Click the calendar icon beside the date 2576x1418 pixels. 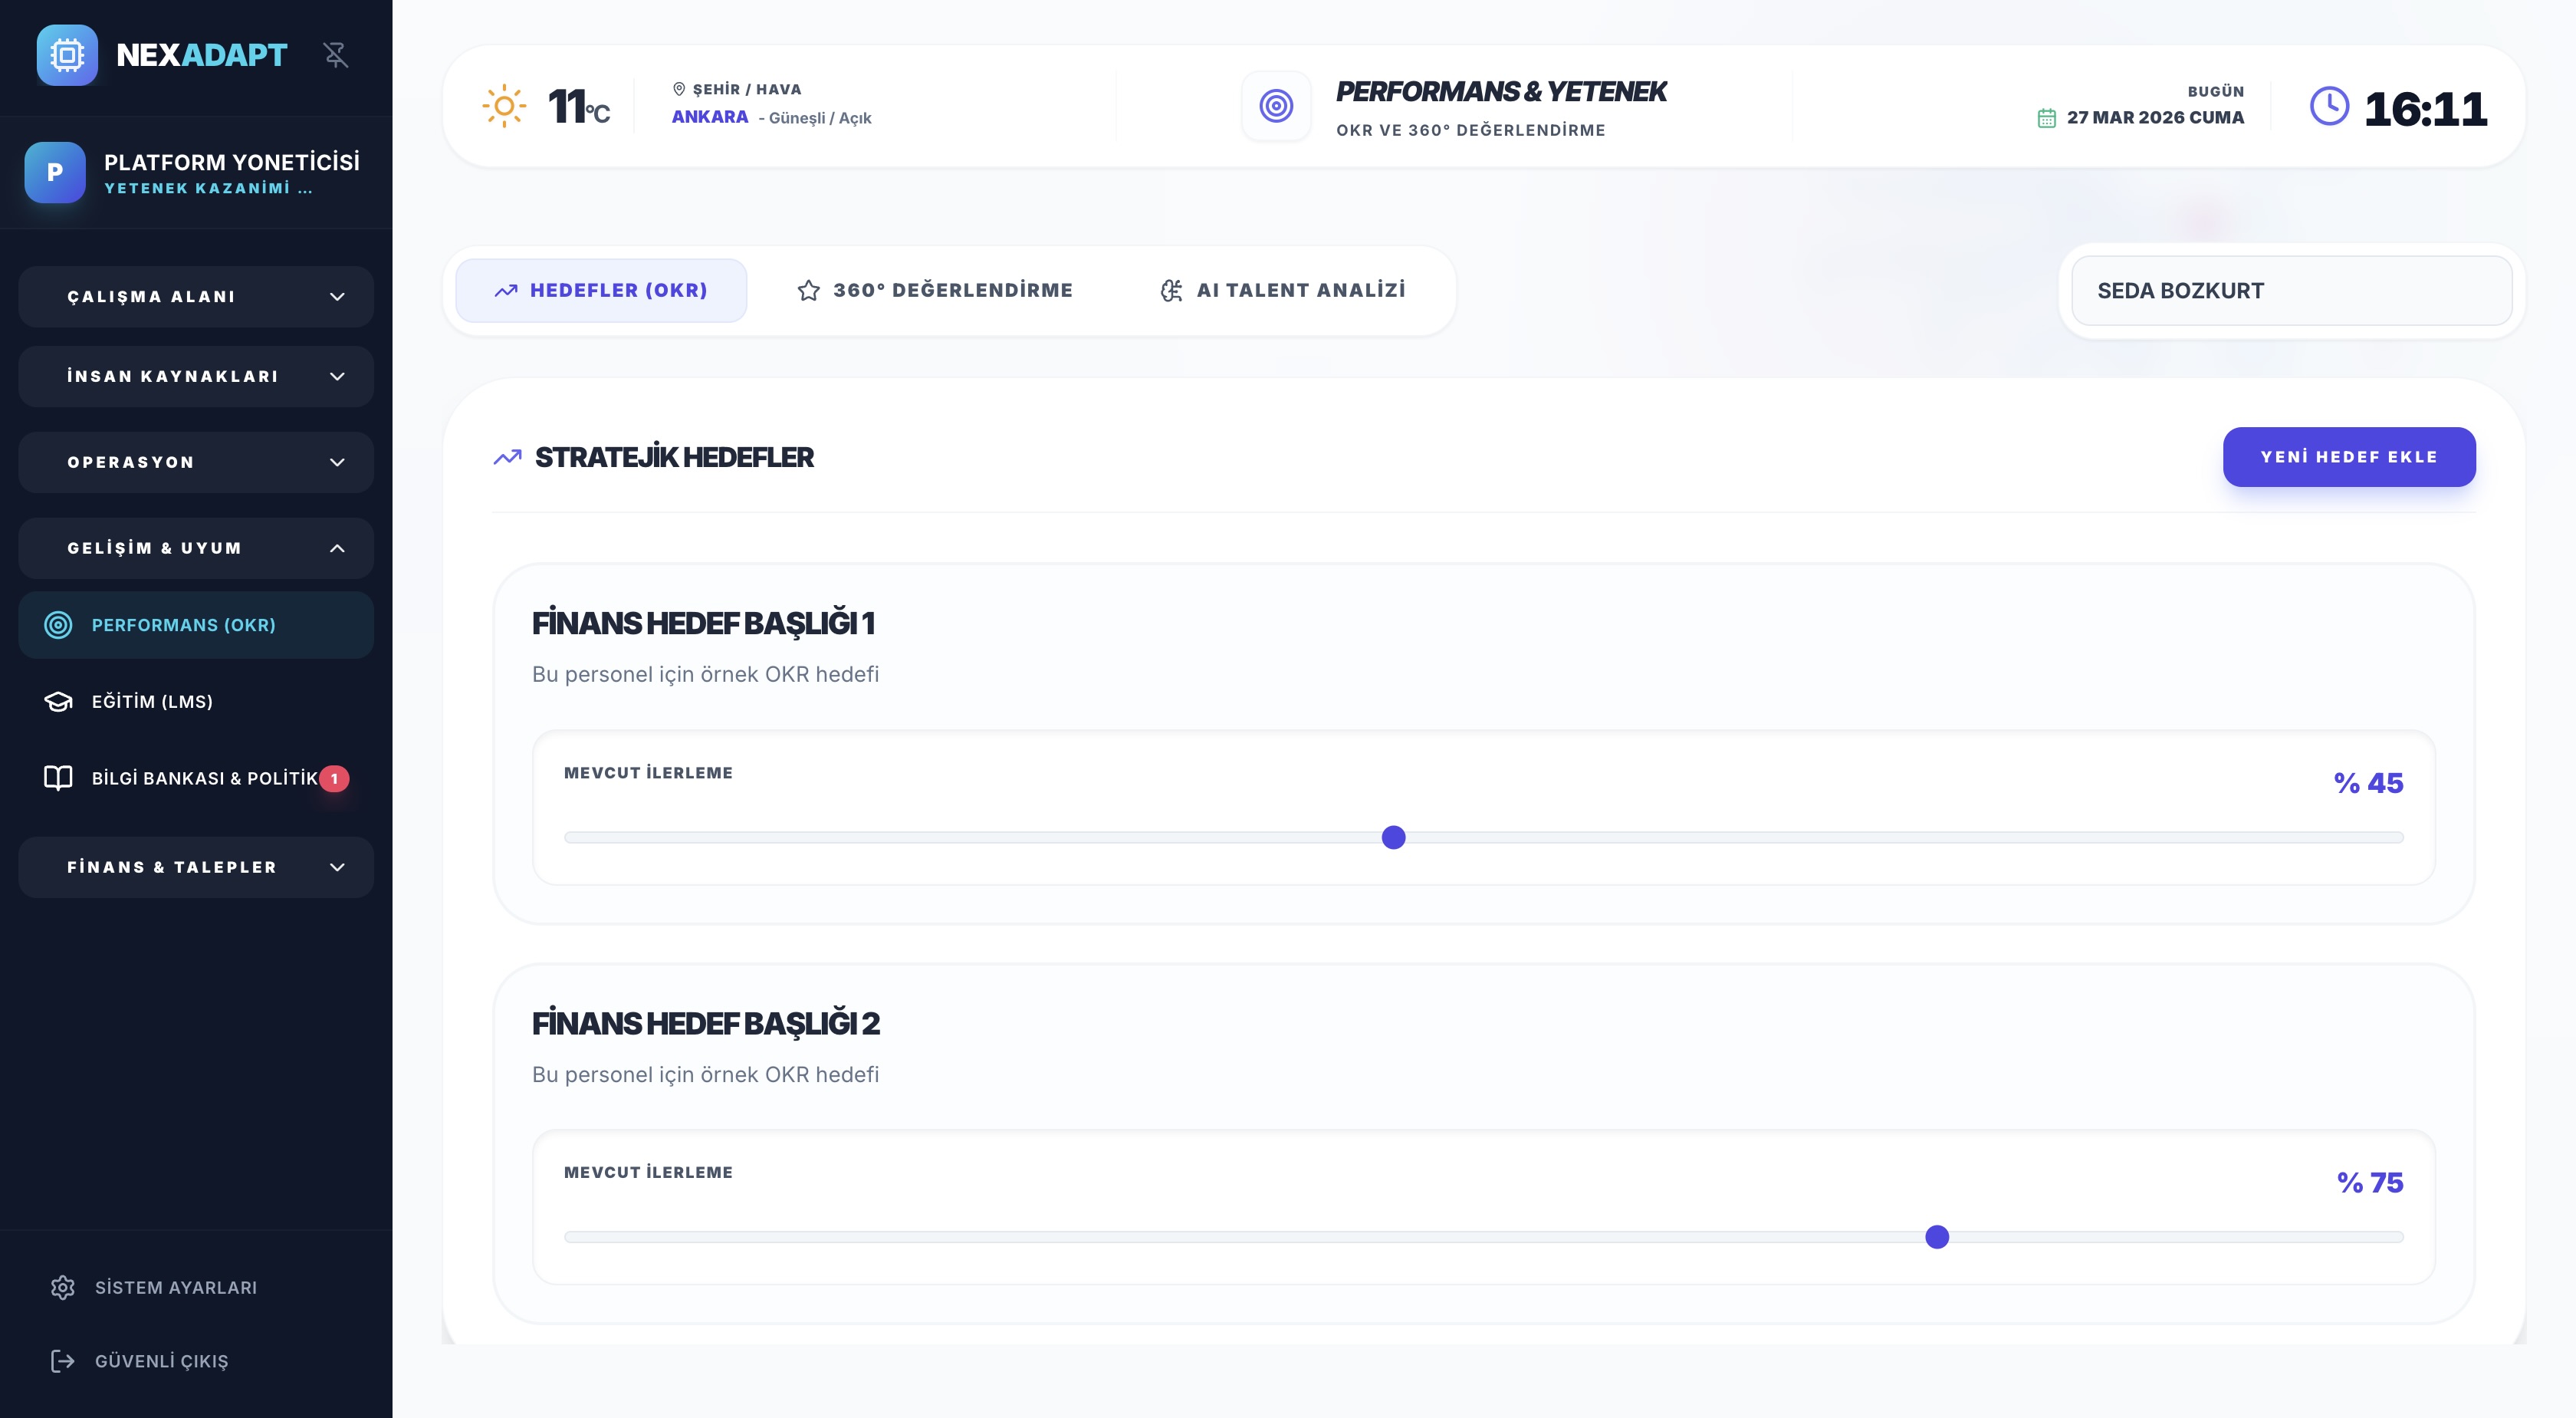[x=2047, y=118]
